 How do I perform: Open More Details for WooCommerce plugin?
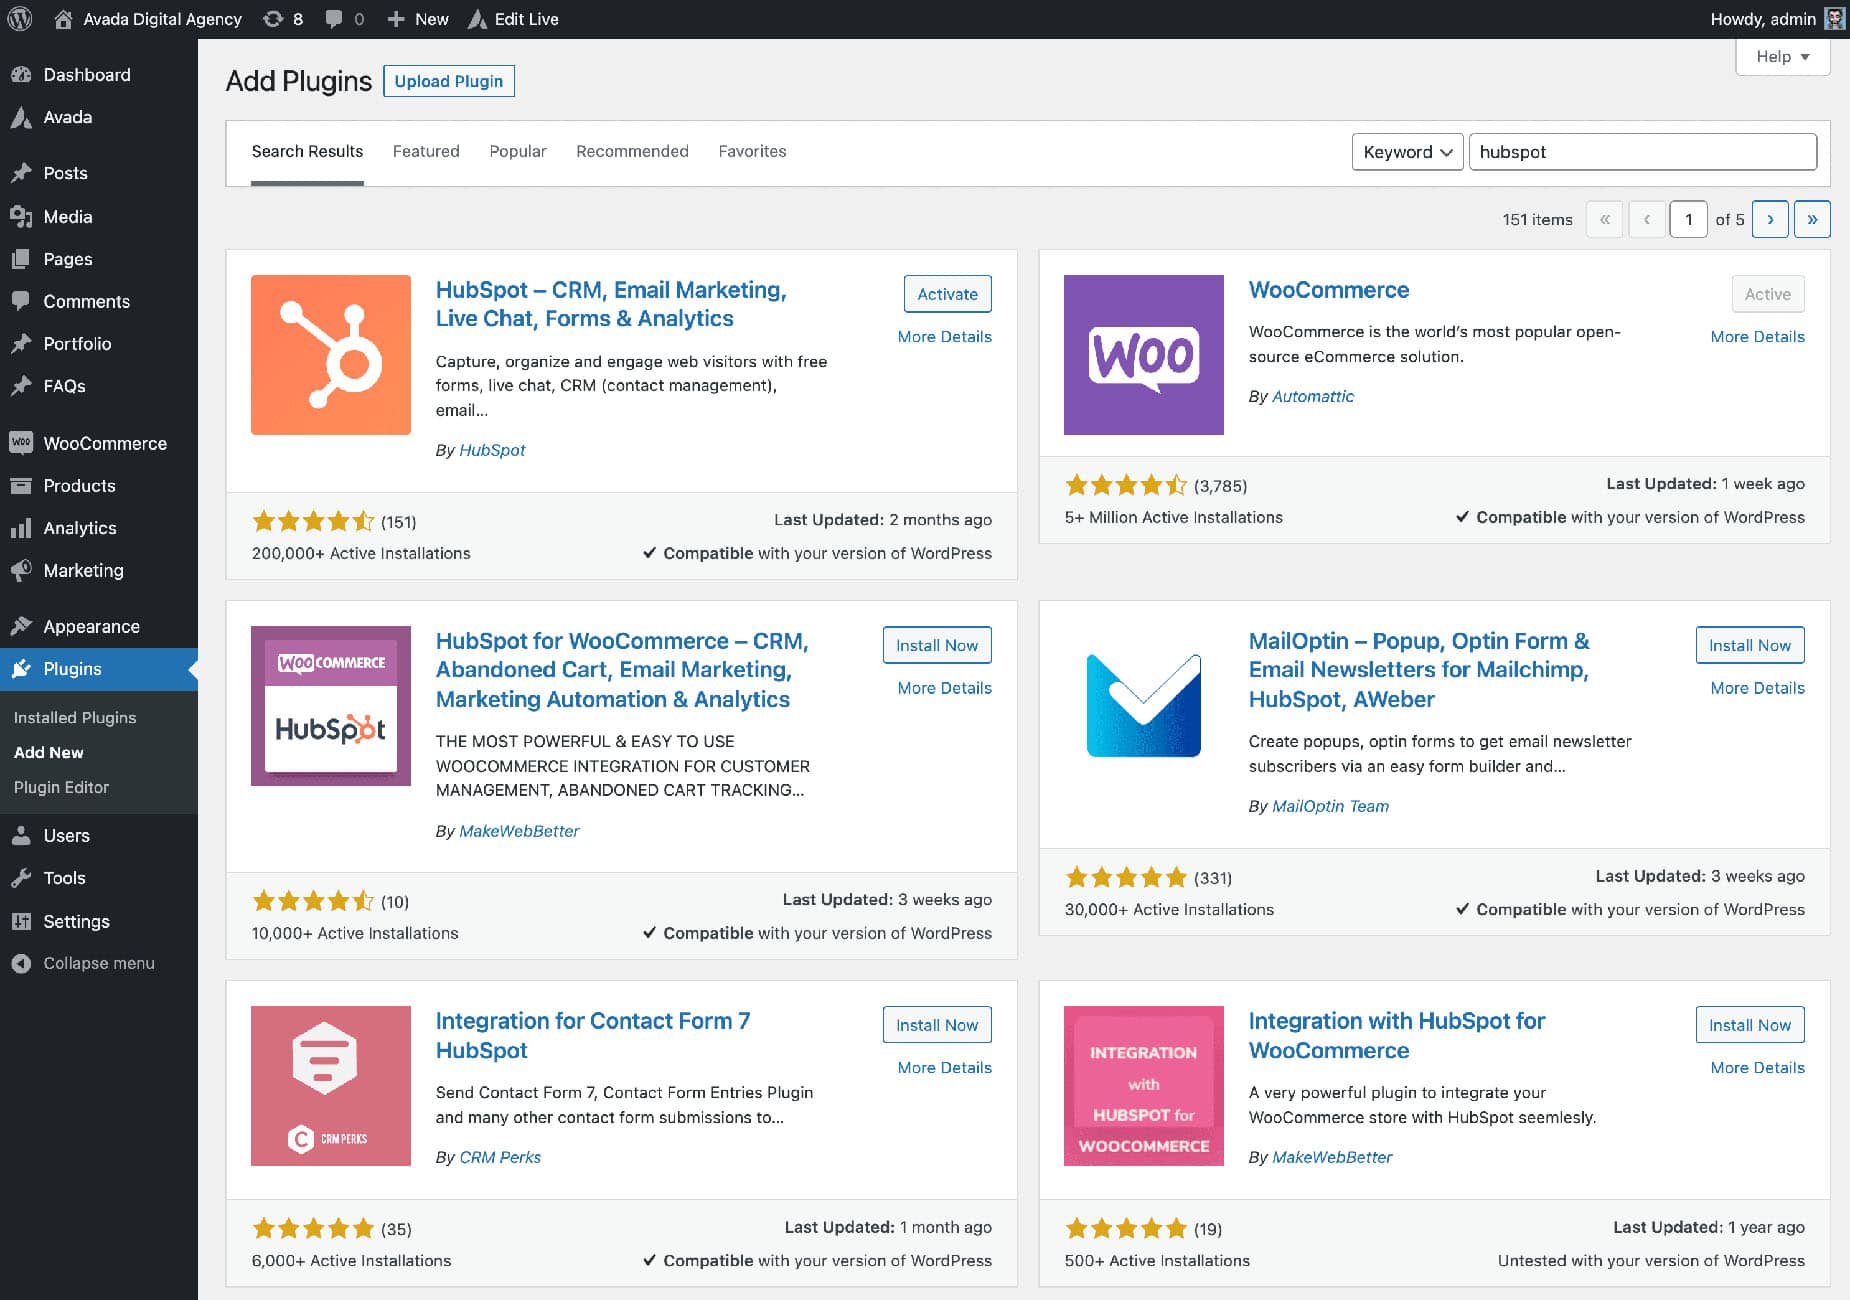click(x=1757, y=337)
